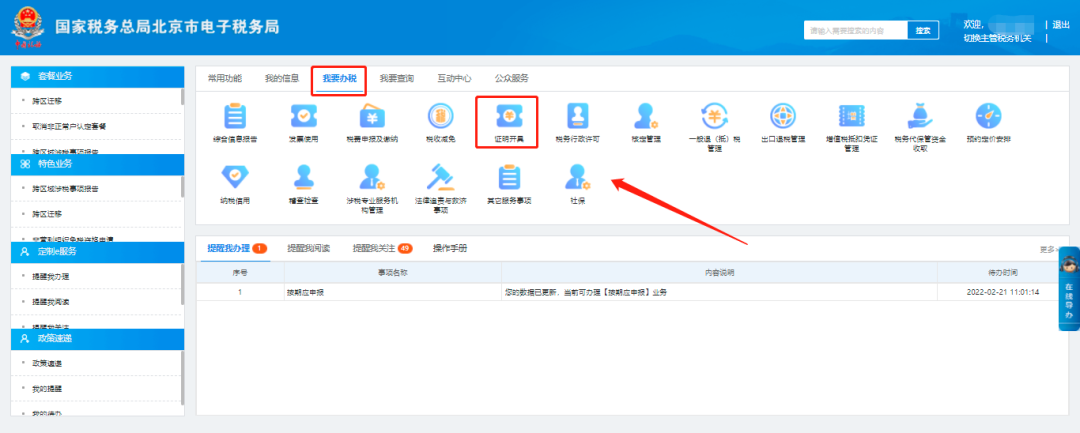The height and width of the screenshot is (433, 1080).
Task: Open 稽查检查 stamp icon
Action: 303,177
